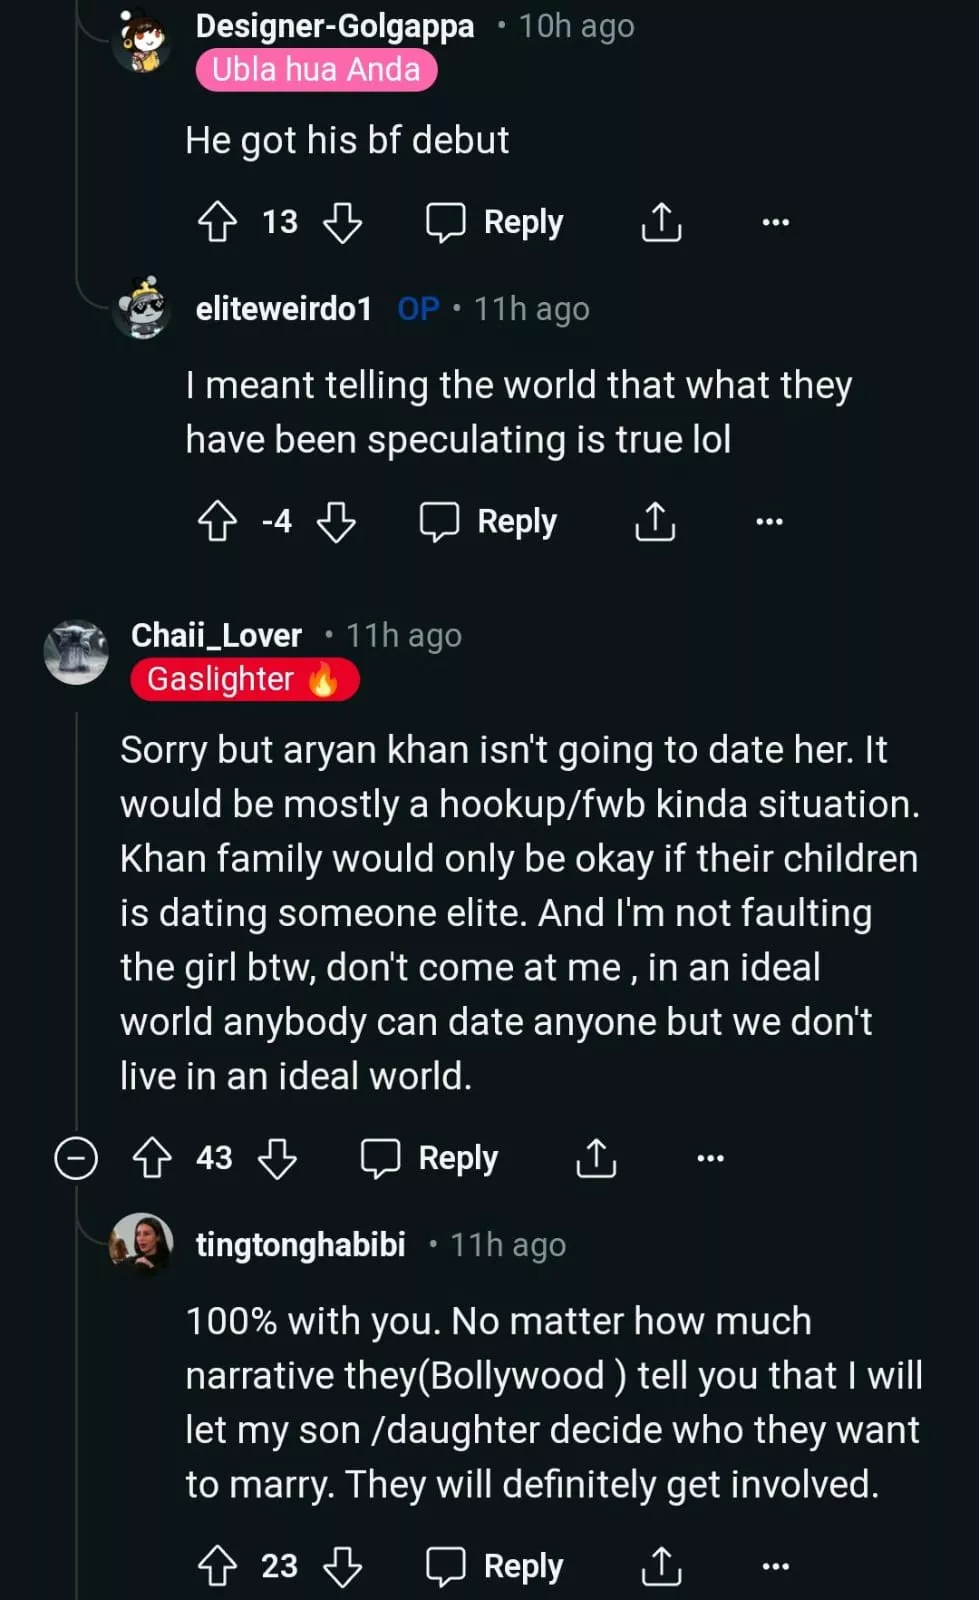Viewport: 979px width, 1600px height.
Task: Upvote tingtonghabibi's comment
Action: click(x=217, y=1566)
